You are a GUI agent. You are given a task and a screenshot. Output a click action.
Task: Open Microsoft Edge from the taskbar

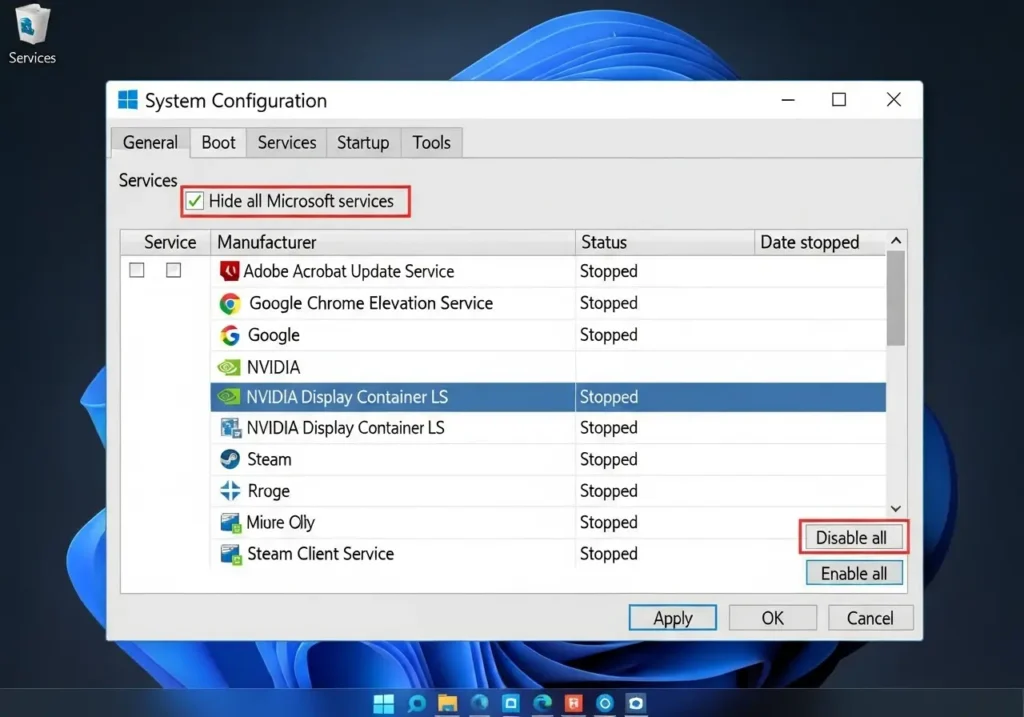(x=542, y=703)
